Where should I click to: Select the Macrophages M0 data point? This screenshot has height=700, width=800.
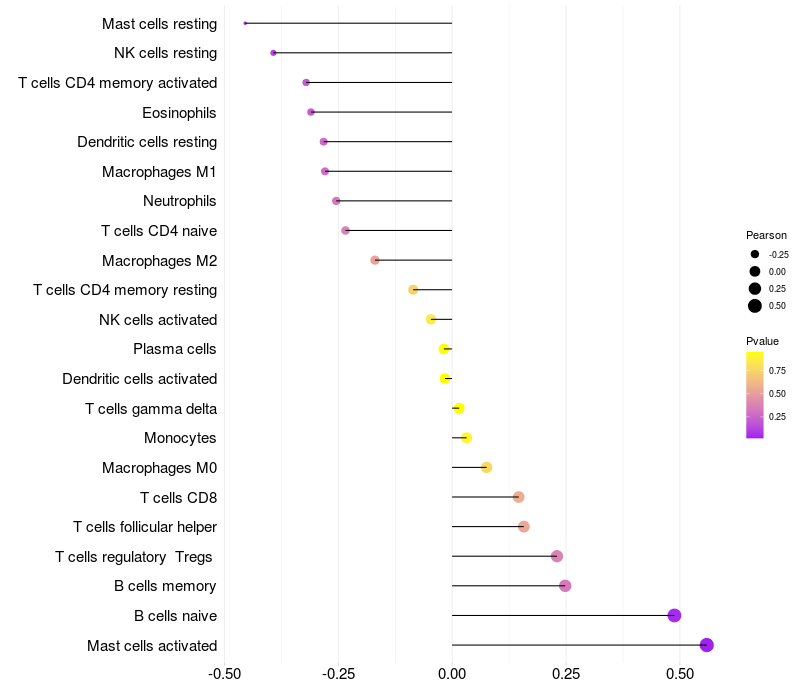pos(486,467)
